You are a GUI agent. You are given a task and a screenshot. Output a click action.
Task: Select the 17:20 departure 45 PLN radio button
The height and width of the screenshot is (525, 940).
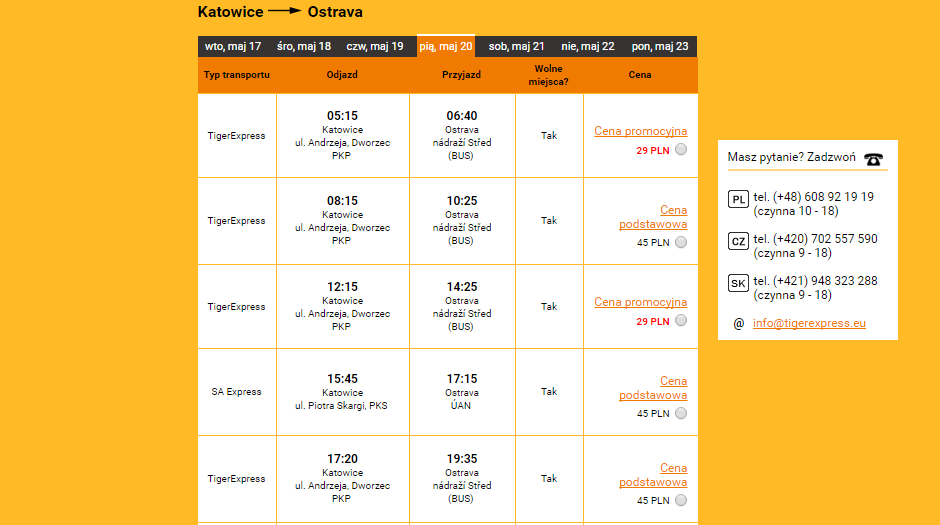click(x=681, y=500)
